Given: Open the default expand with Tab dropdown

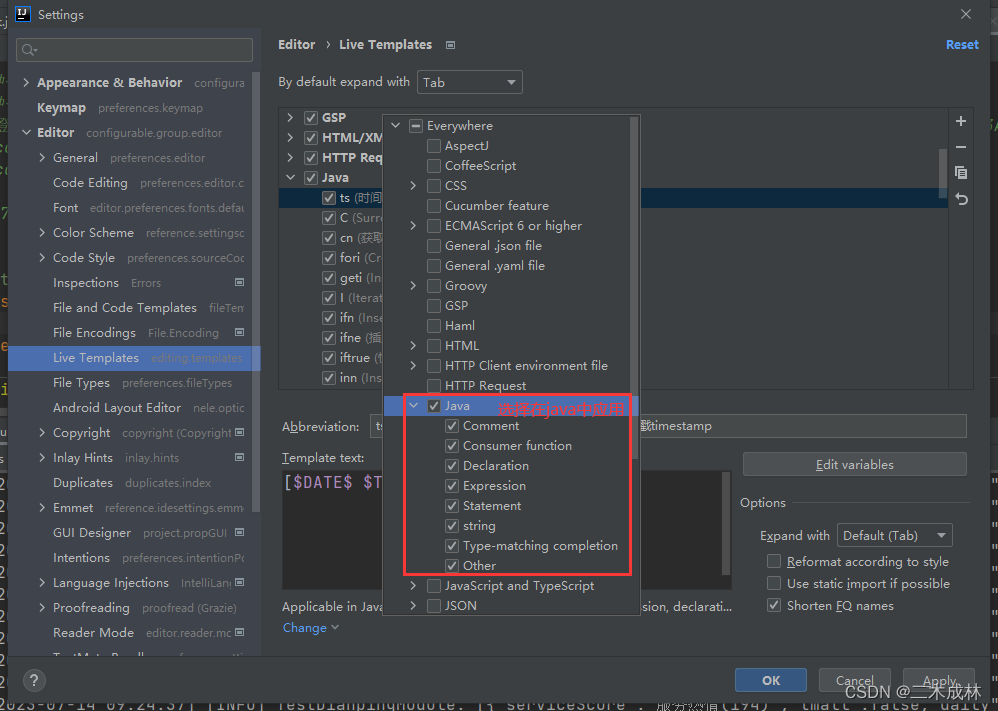Looking at the screenshot, I should tap(470, 82).
